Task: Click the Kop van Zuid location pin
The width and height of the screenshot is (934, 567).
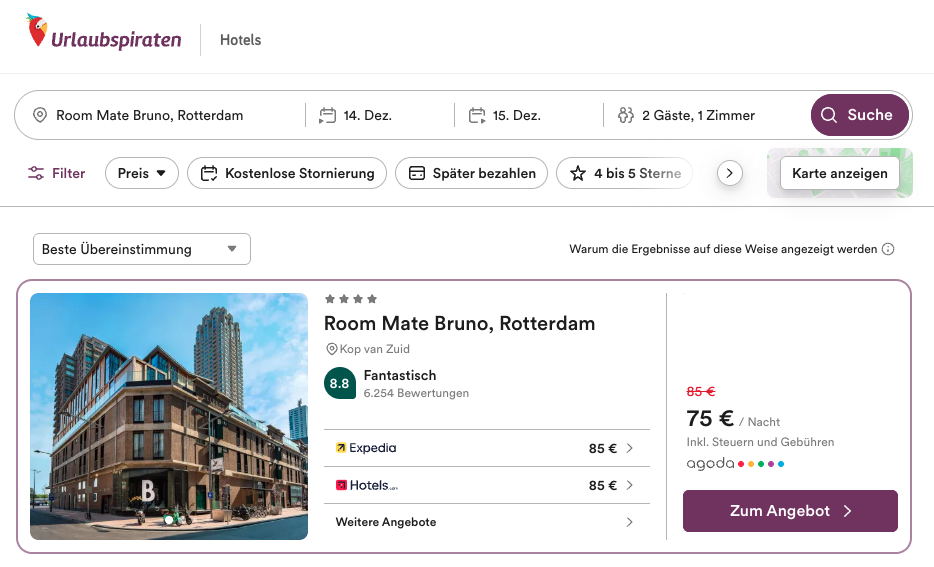Action: [332, 349]
